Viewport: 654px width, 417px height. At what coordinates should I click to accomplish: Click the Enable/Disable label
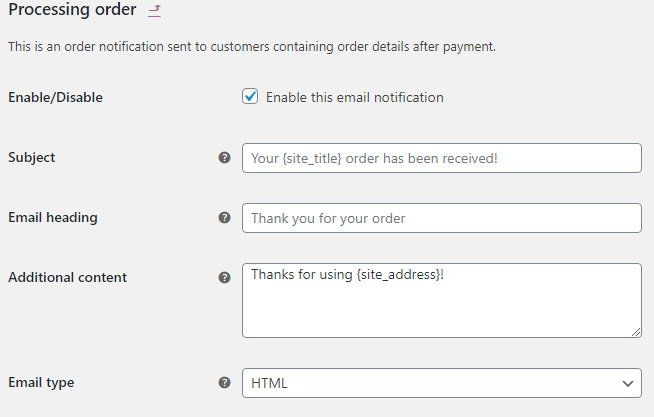55,97
